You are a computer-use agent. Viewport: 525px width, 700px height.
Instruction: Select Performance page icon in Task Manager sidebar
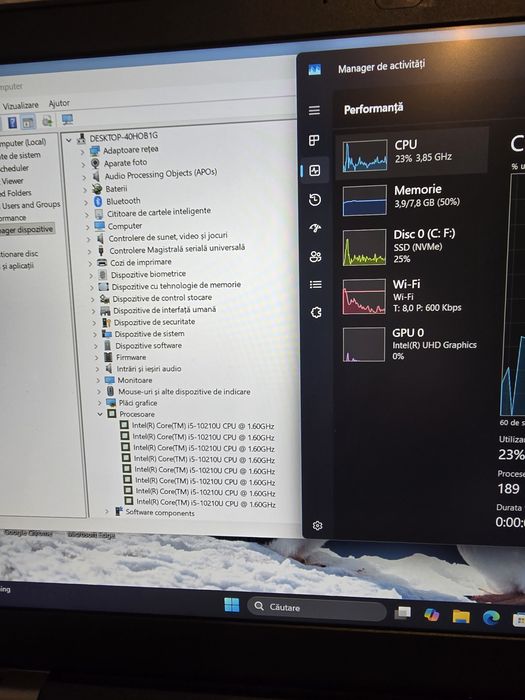coord(315,170)
